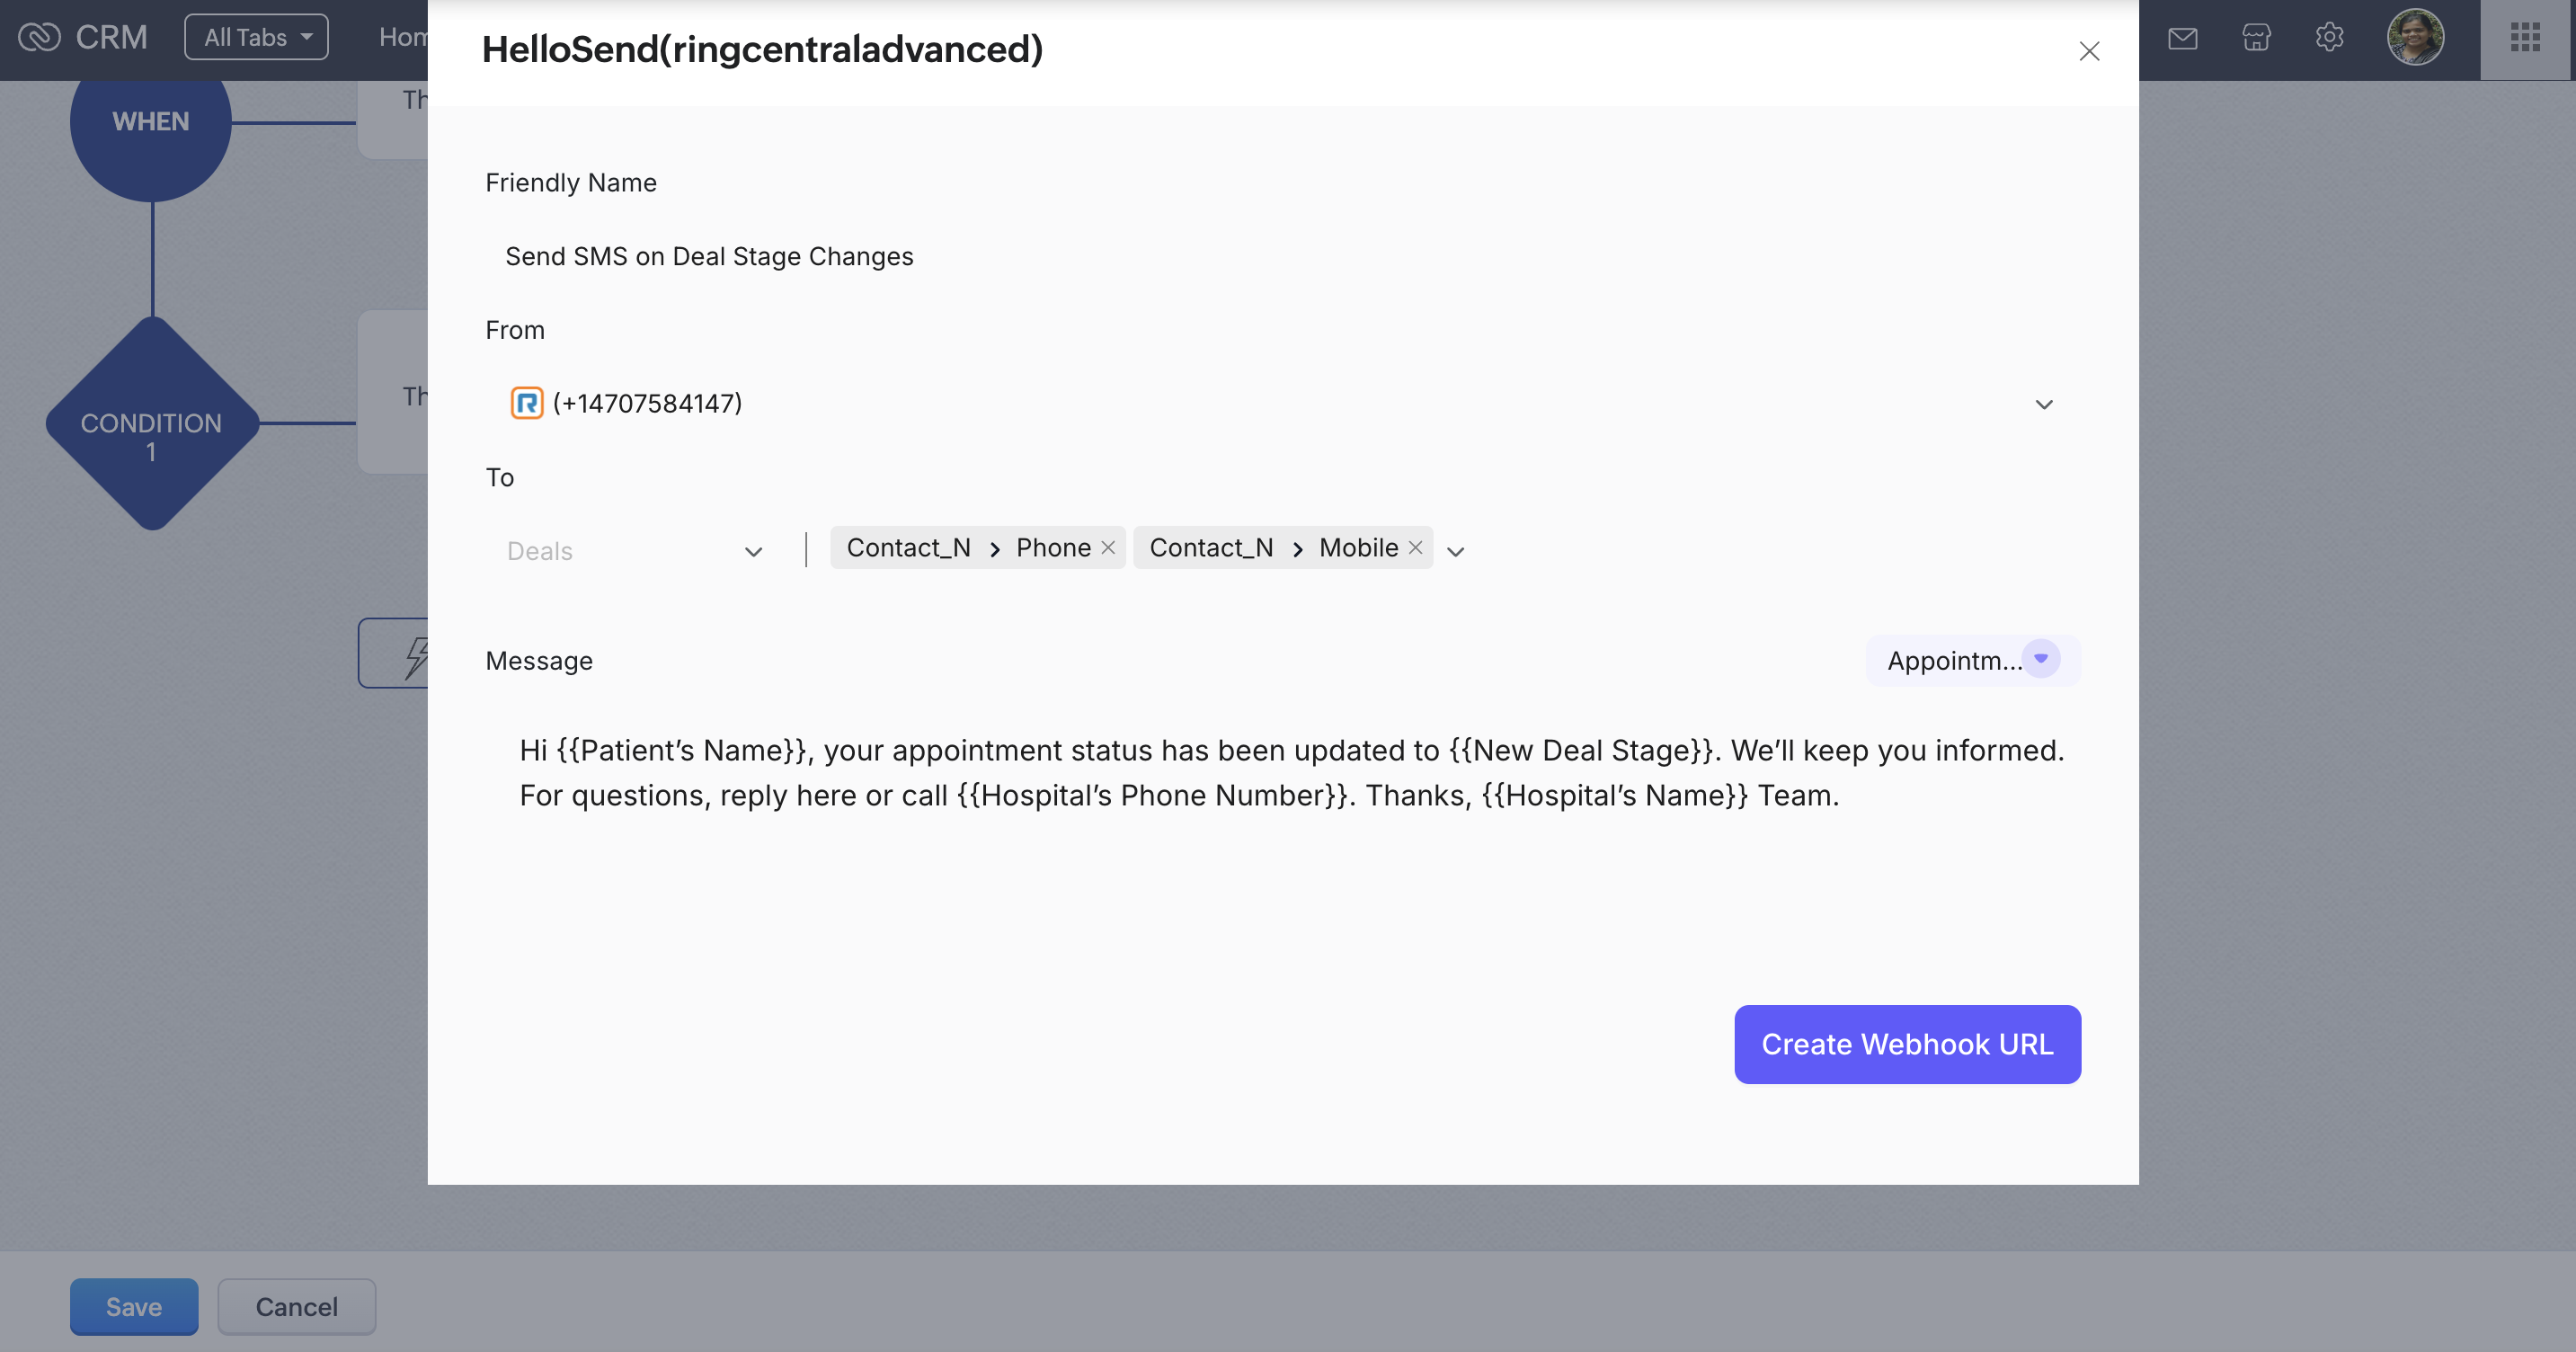
Task: Select the Contact_N Mobile recipient tag
Action: tap(1282, 548)
